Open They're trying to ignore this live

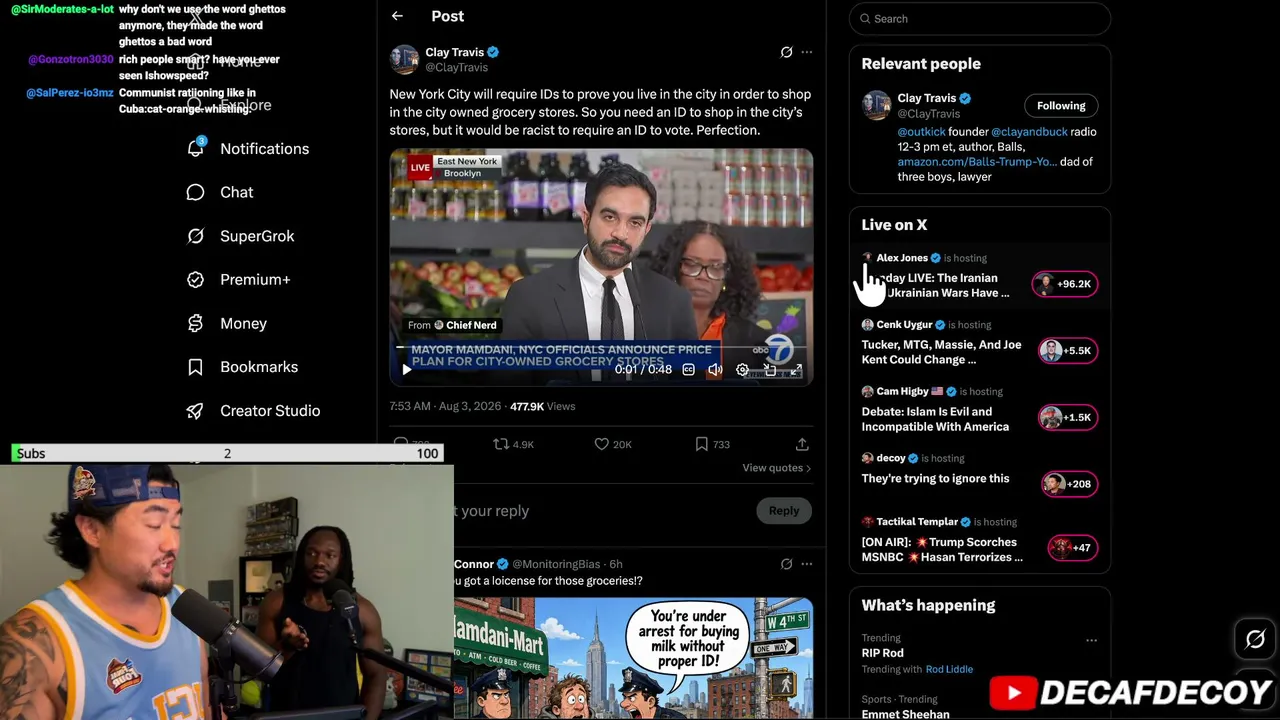click(935, 479)
